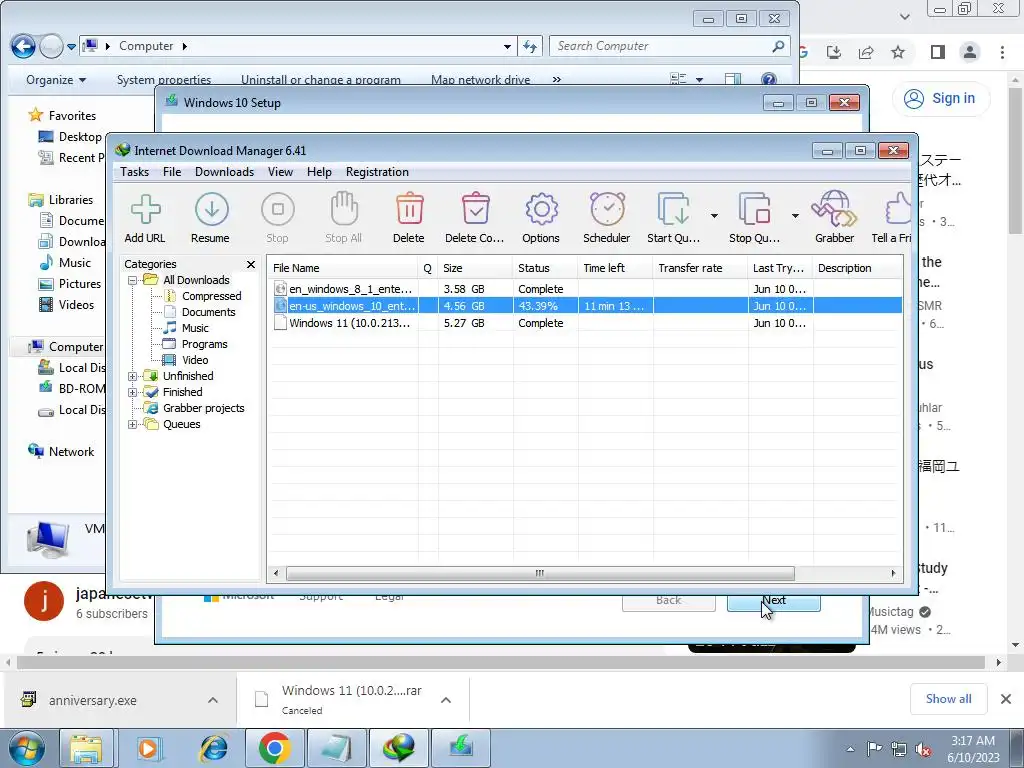1024x768 pixels.
Task: Open Stop Queue dropdown arrow
Action: coord(795,216)
